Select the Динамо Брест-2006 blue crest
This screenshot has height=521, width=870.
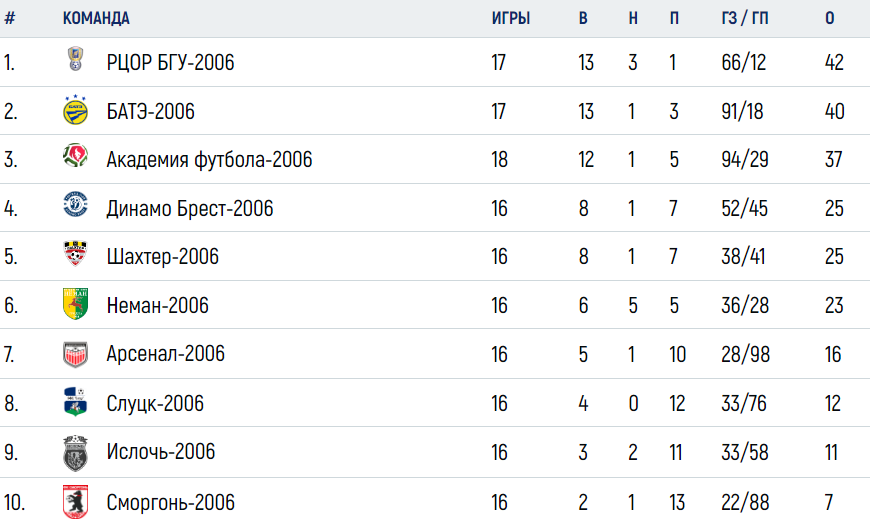[75, 204]
